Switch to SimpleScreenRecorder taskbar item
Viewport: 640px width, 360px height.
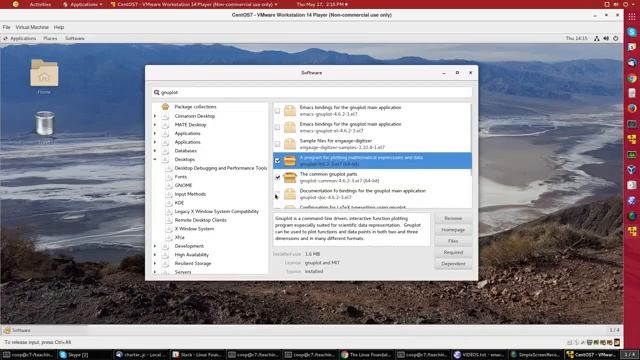[x=536, y=355]
